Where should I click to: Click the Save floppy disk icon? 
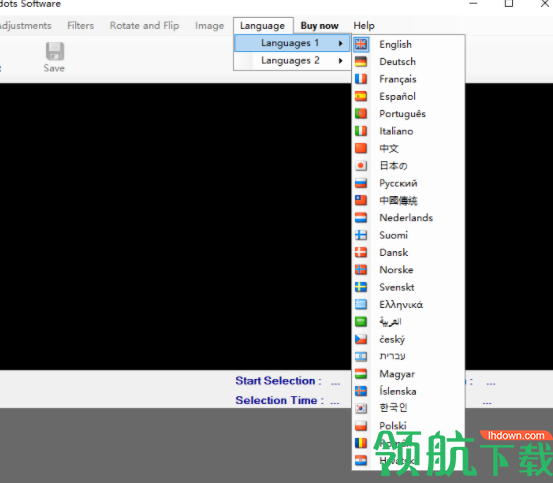coord(55,51)
